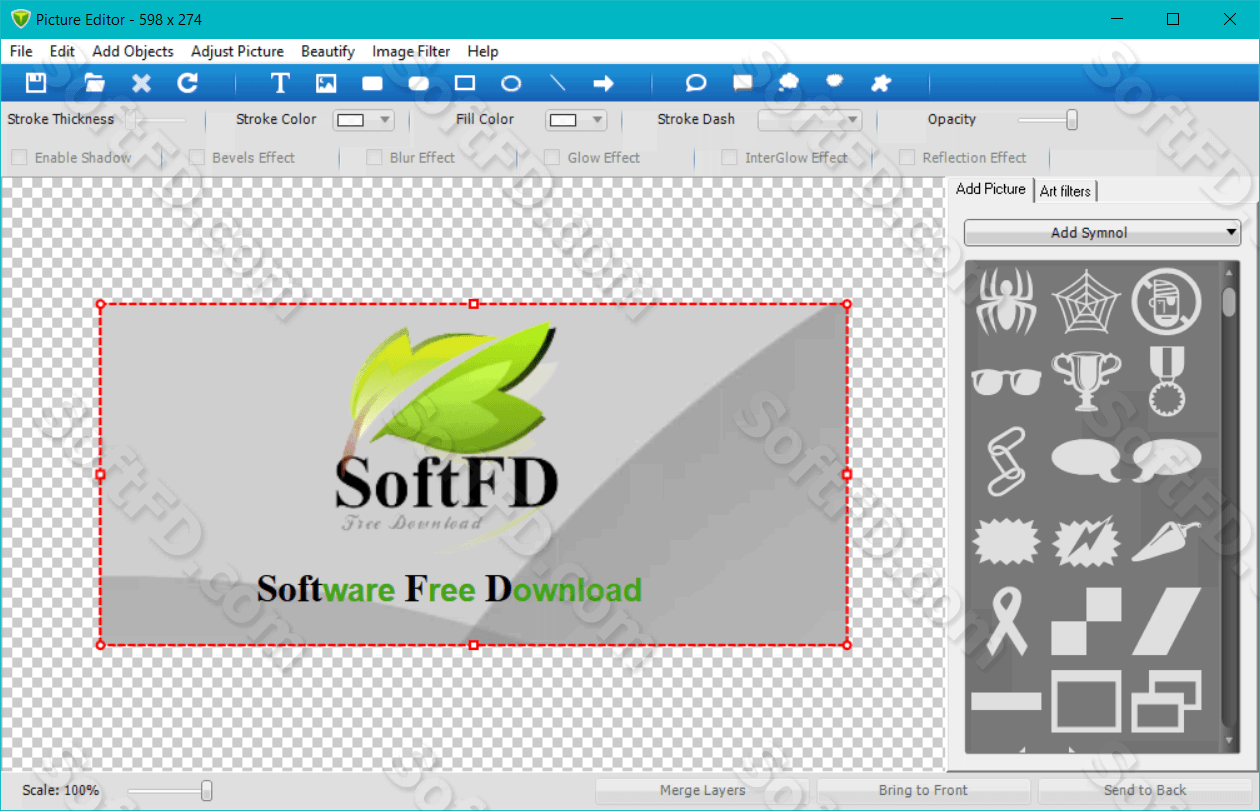1260x811 pixels.
Task: Select the outlined rectangle tool
Action: click(x=465, y=83)
